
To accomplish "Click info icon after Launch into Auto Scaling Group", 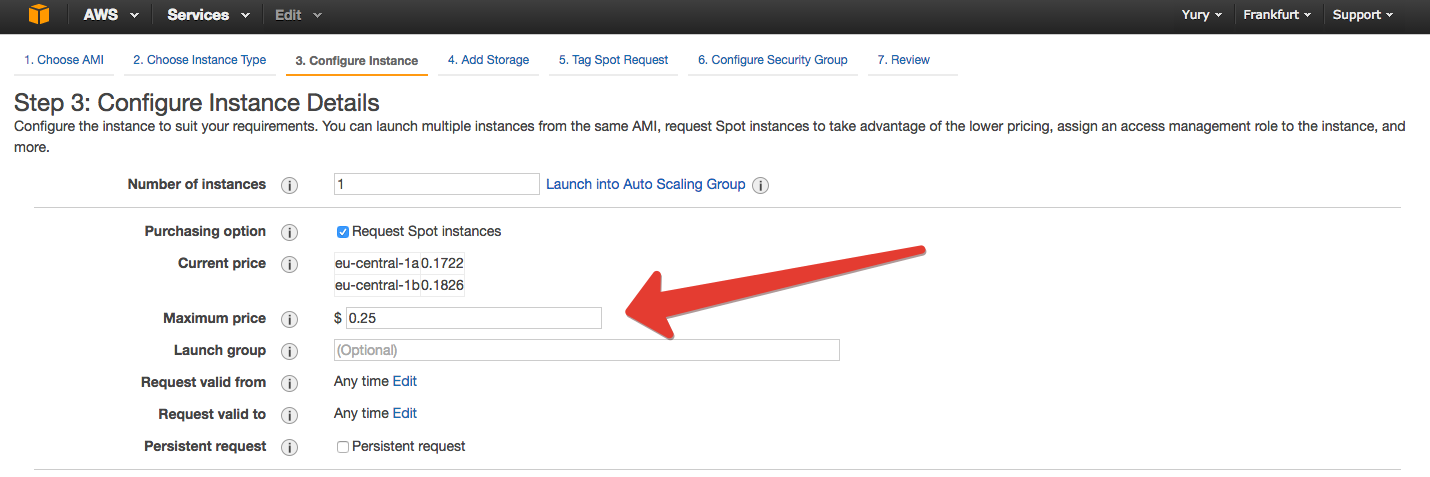I will pos(760,185).
